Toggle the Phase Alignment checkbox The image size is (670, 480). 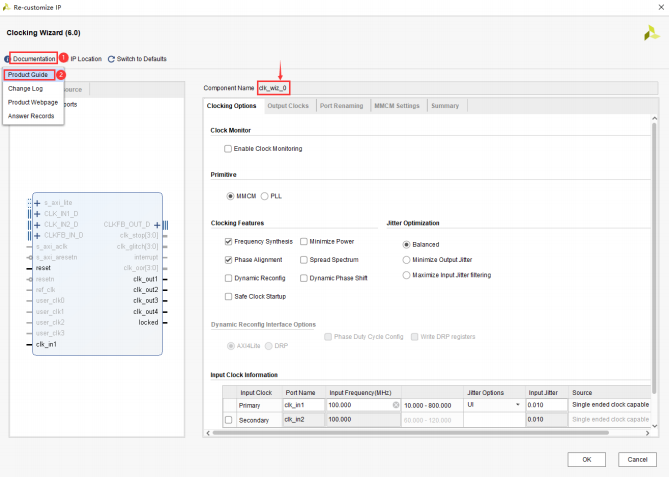pos(229,260)
